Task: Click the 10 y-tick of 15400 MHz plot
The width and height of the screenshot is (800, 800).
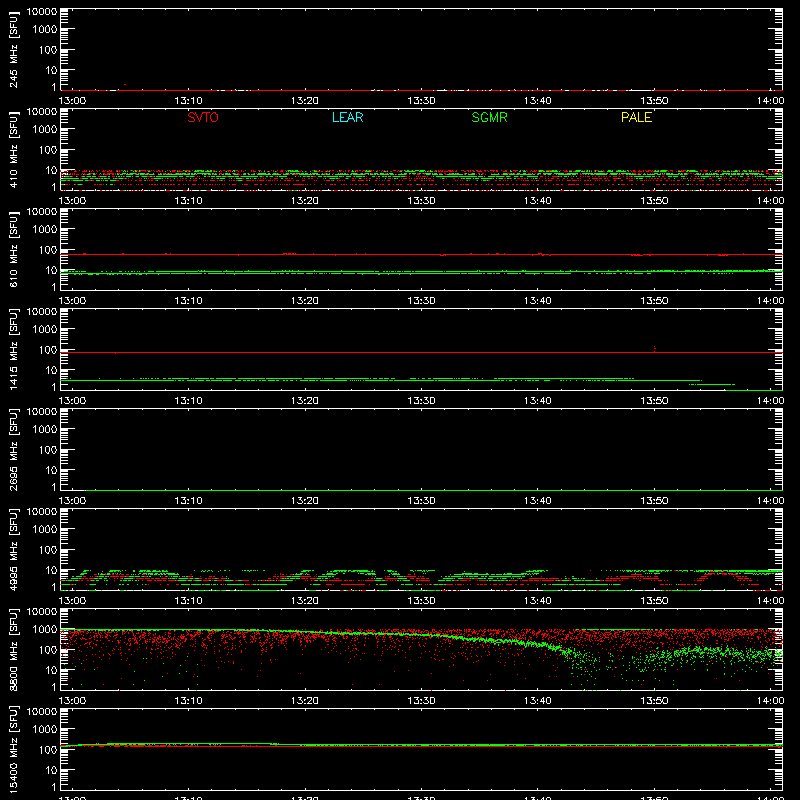Action: [52, 770]
